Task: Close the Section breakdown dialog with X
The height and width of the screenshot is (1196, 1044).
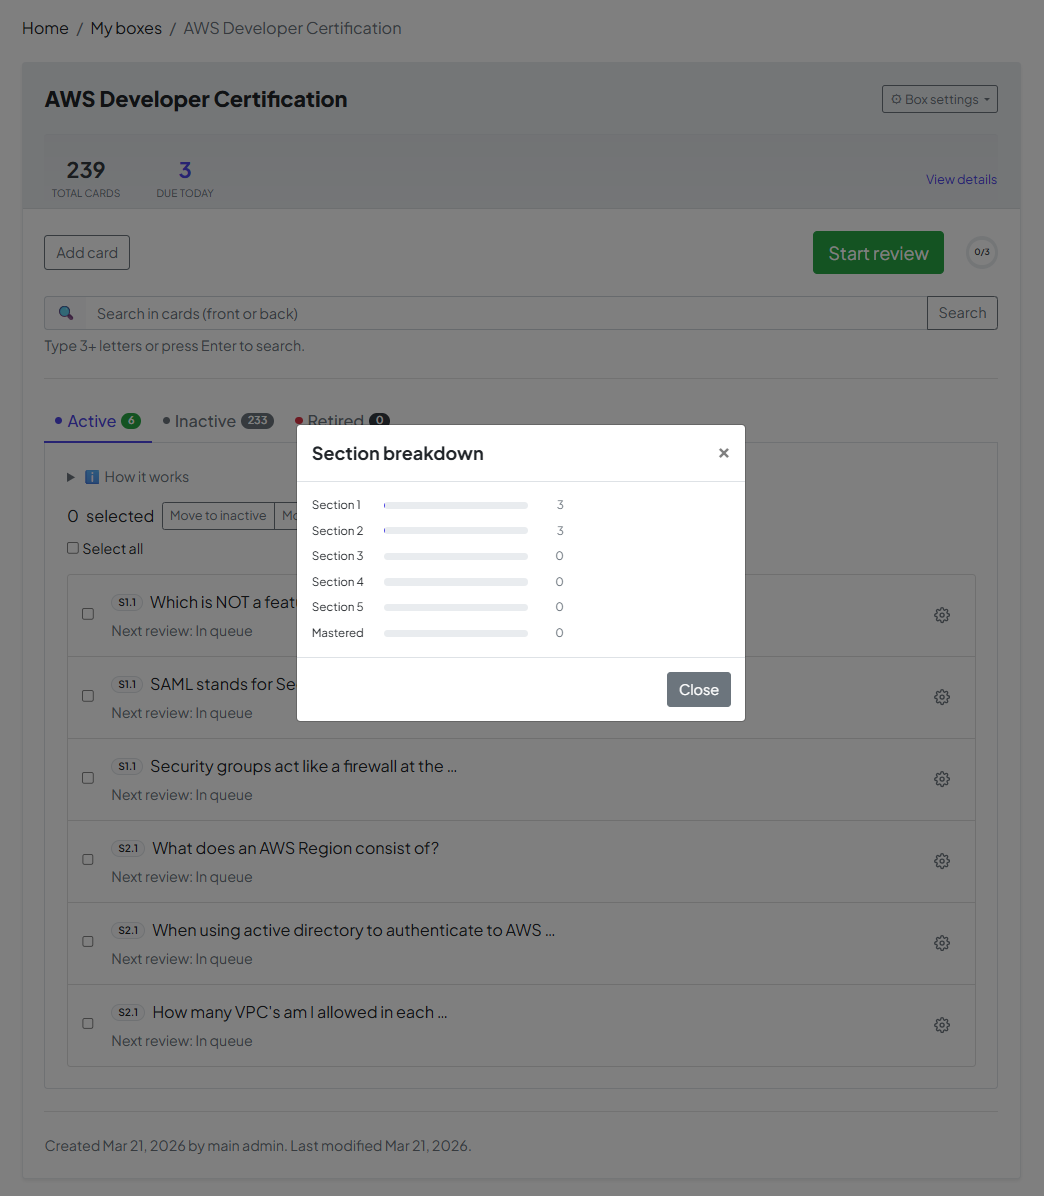Action: (x=723, y=453)
